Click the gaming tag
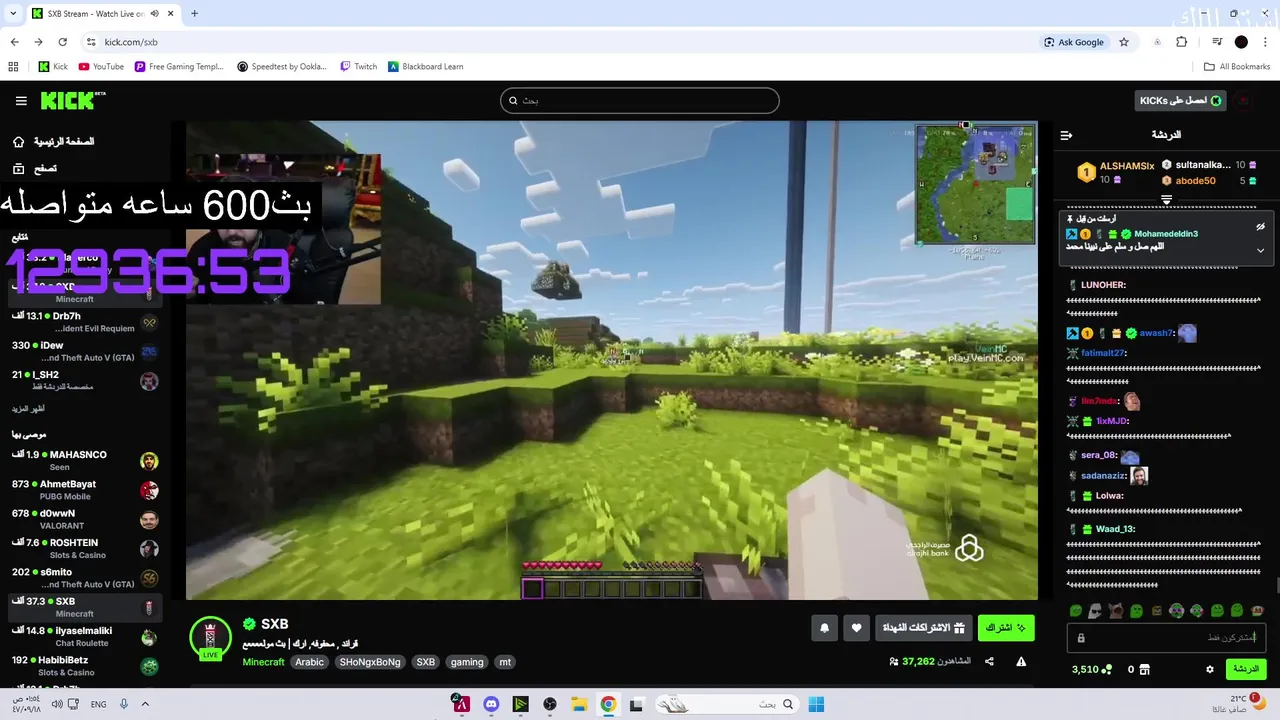This screenshot has height=720, width=1280. 467,662
